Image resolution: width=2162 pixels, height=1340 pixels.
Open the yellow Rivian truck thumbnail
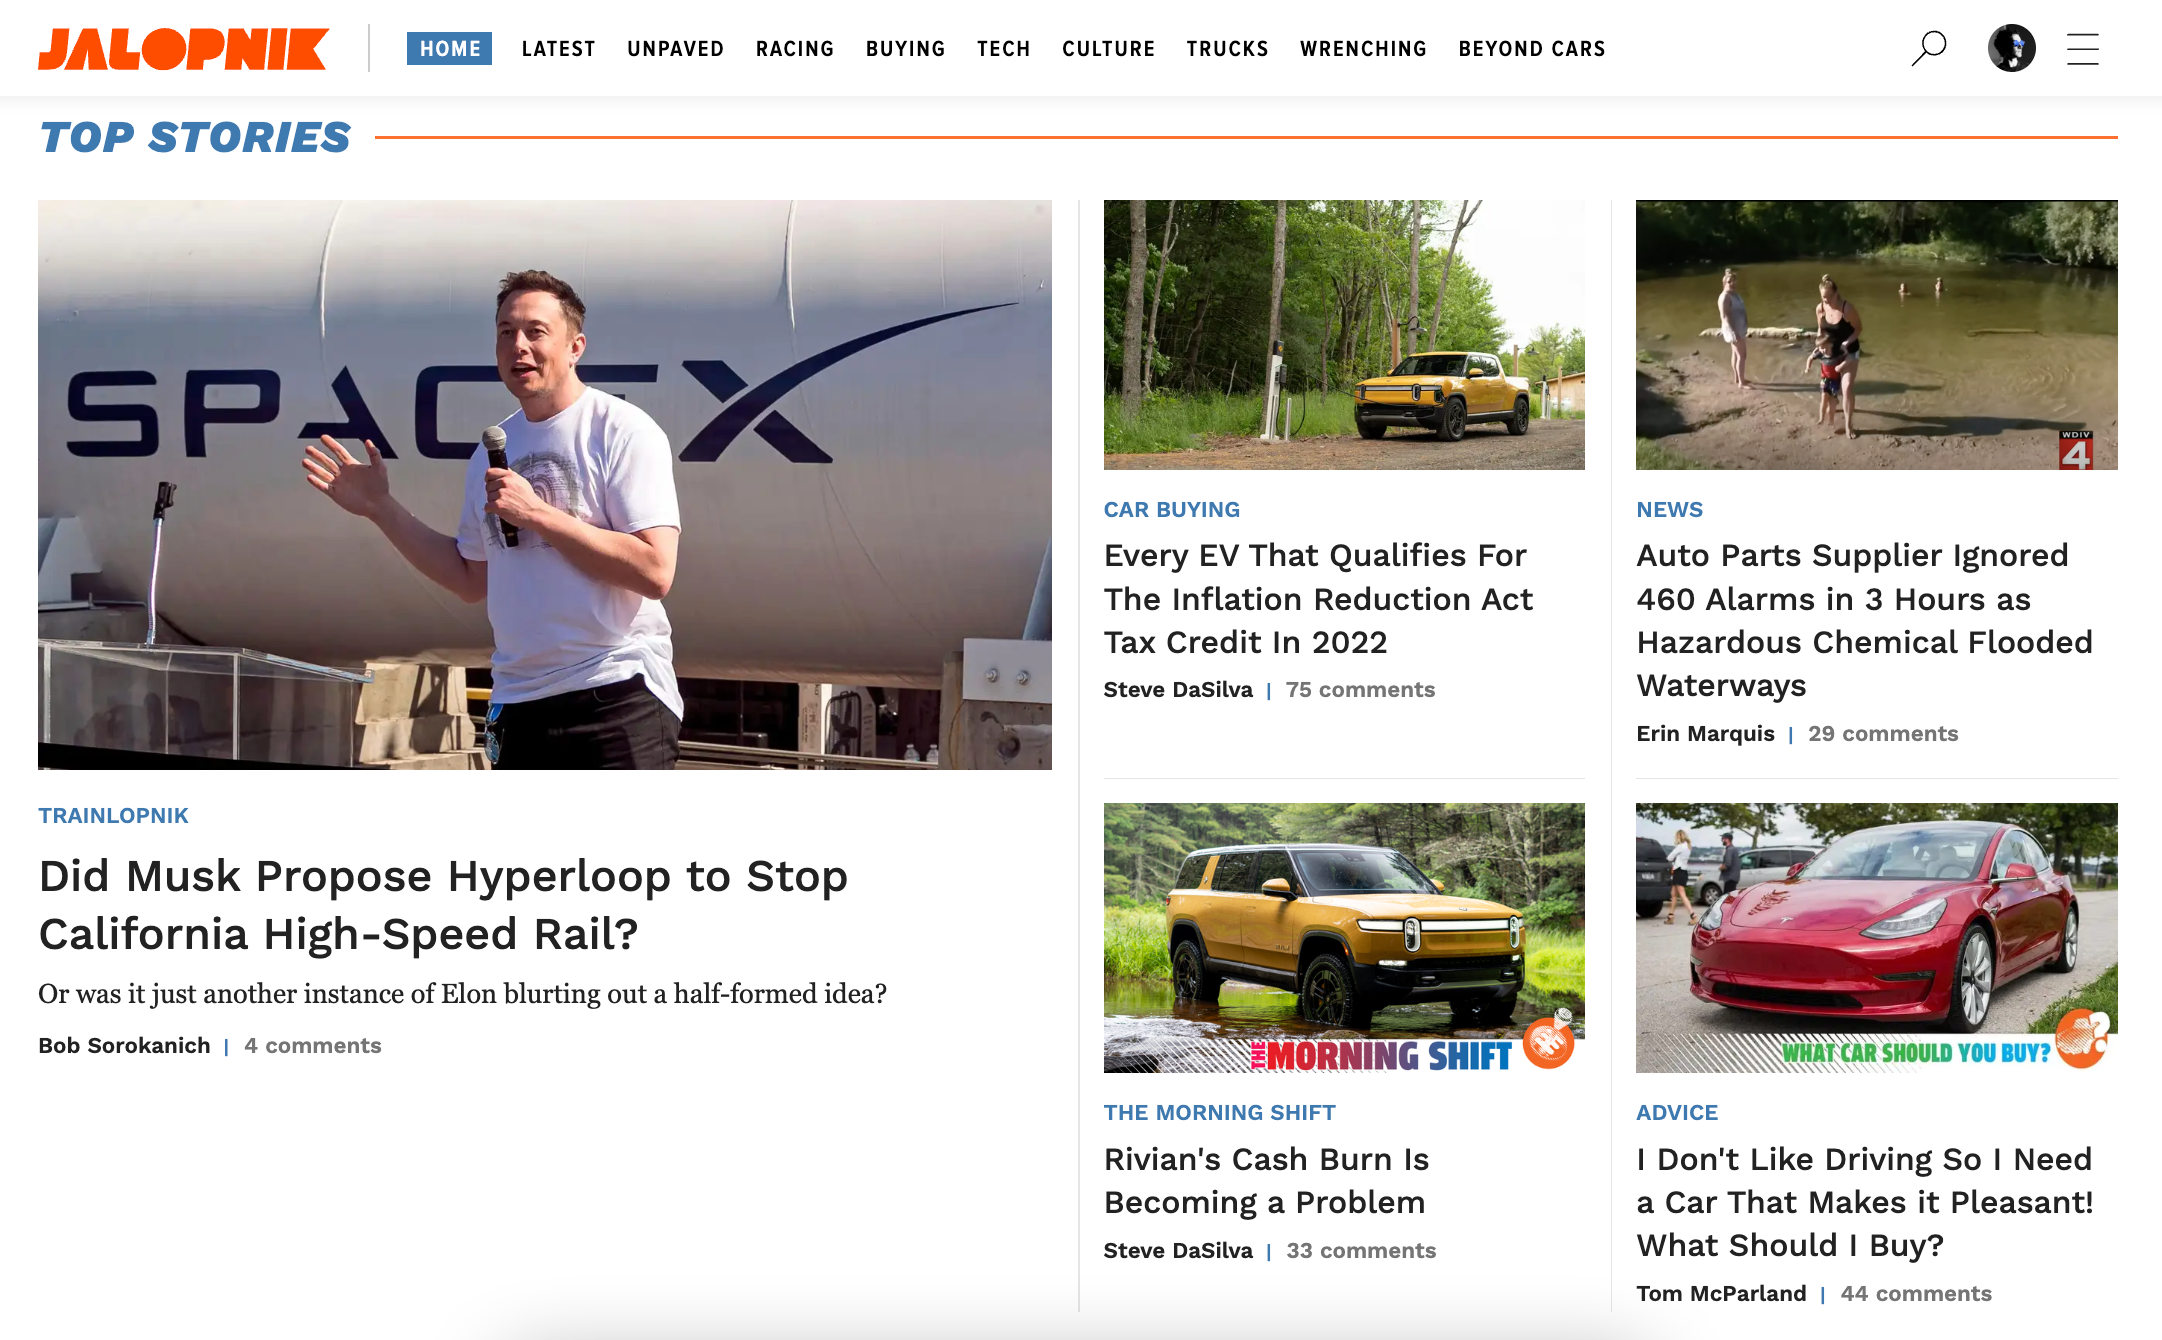tap(1343, 335)
